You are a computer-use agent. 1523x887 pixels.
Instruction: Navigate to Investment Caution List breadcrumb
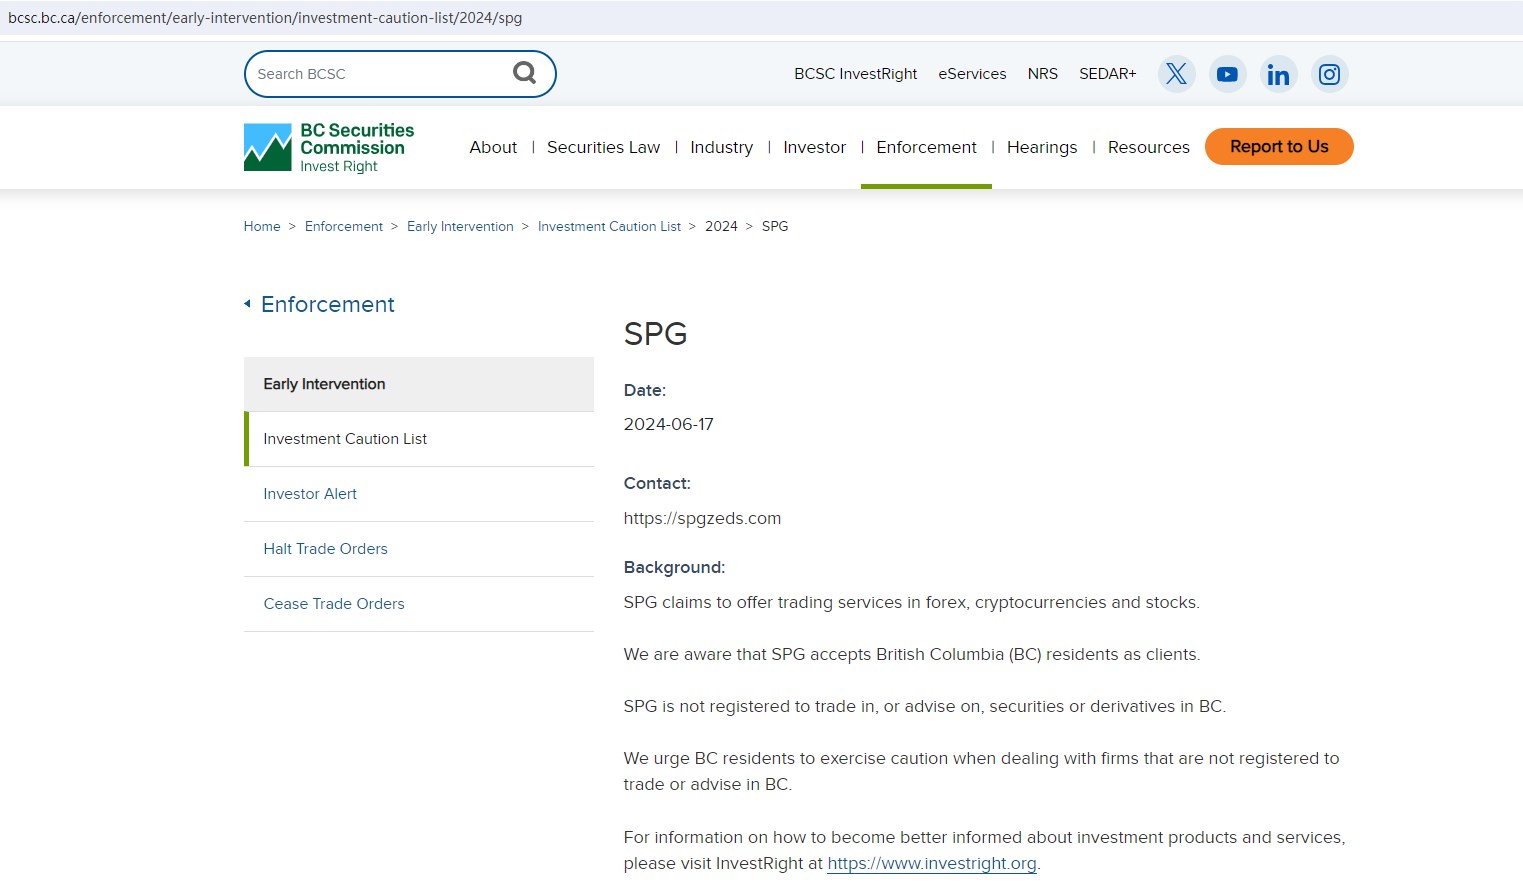pyautogui.click(x=609, y=227)
